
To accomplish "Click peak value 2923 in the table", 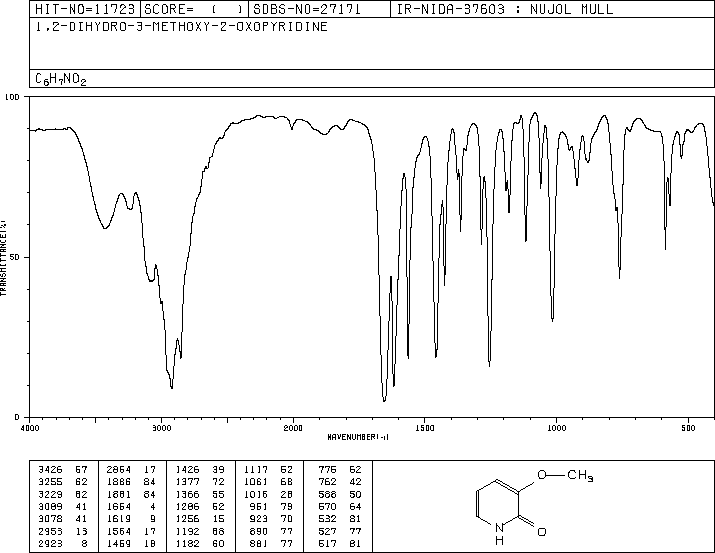I will point(50,543).
